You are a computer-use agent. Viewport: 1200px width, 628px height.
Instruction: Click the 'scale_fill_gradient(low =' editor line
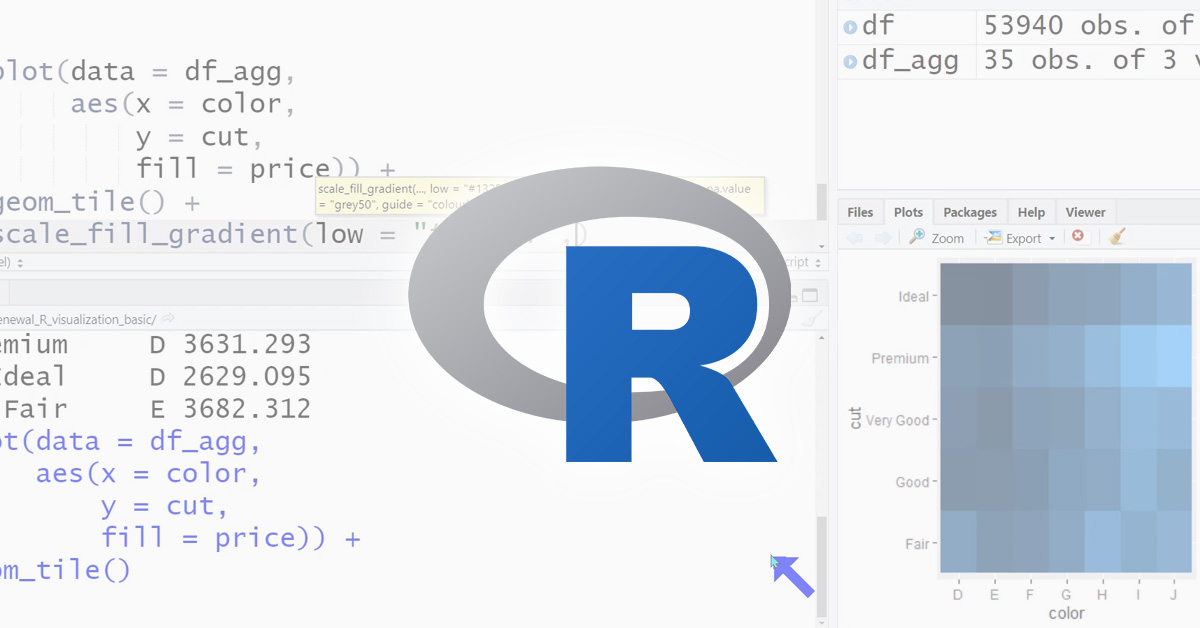(x=200, y=235)
